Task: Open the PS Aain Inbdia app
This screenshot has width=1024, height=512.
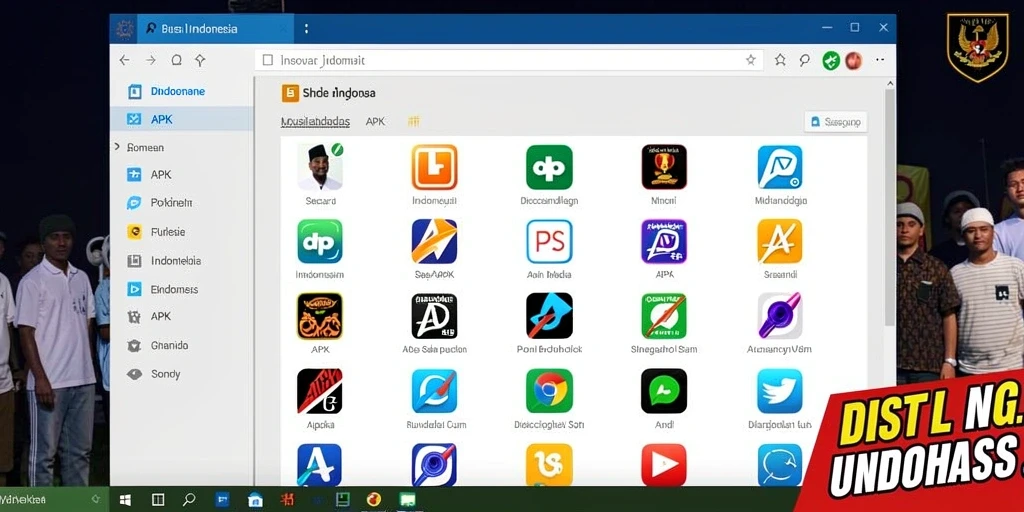Action: coord(549,242)
